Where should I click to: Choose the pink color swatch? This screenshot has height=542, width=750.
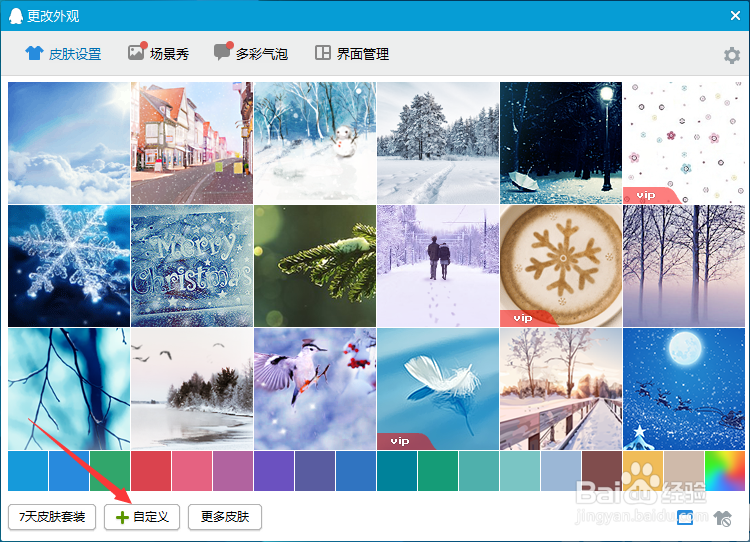coord(192,471)
